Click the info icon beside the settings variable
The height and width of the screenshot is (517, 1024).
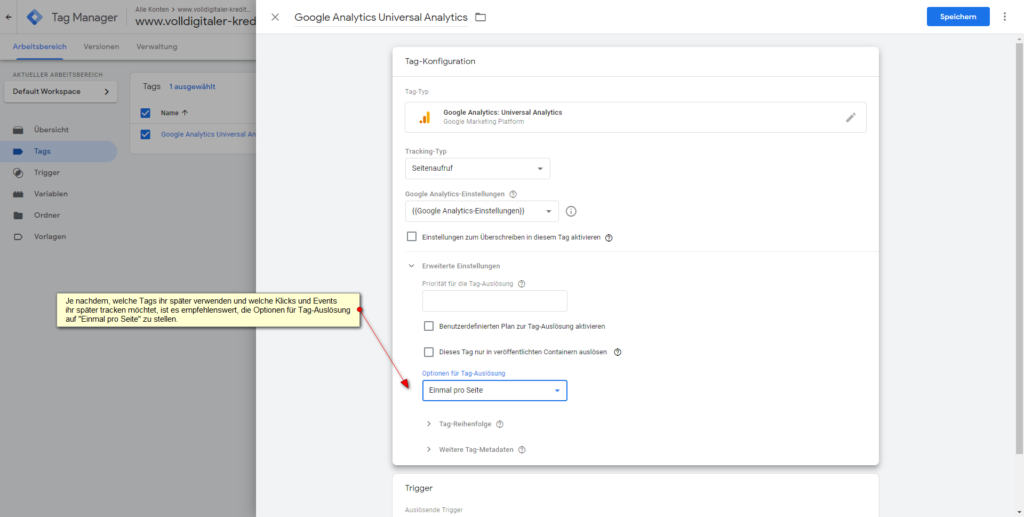[x=571, y=212]
